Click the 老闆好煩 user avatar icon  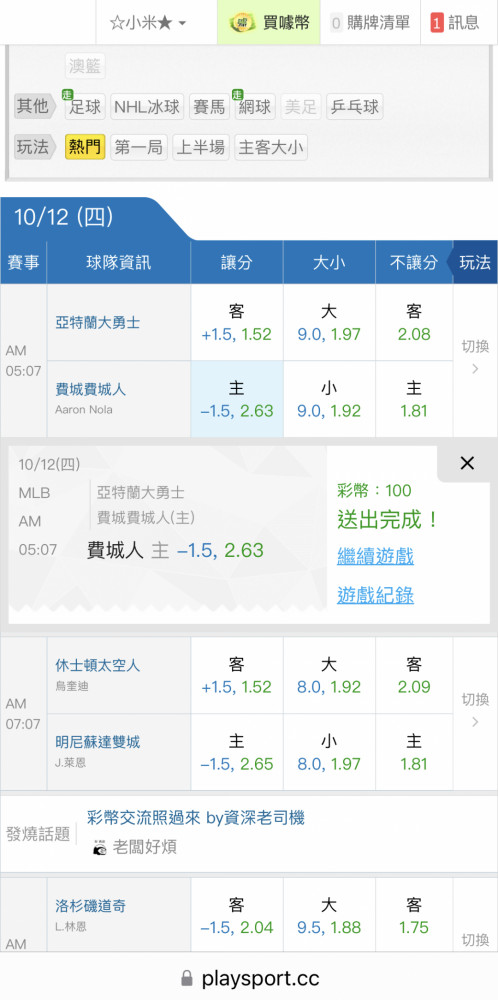pos(100,847)
